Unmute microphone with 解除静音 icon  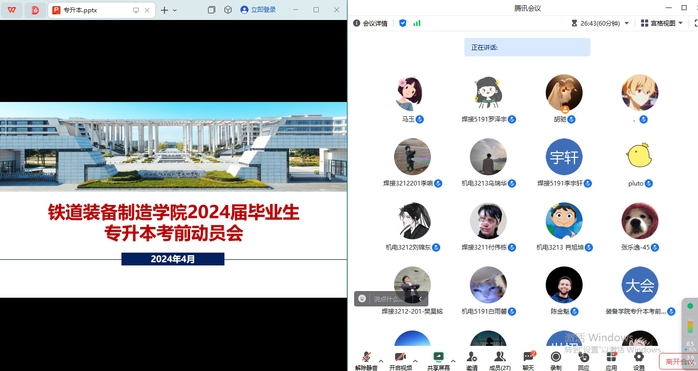pos(366,361)
